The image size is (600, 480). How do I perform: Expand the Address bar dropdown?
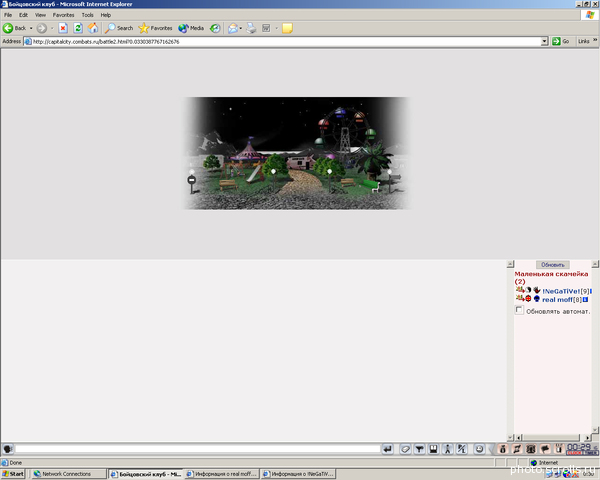545,41
